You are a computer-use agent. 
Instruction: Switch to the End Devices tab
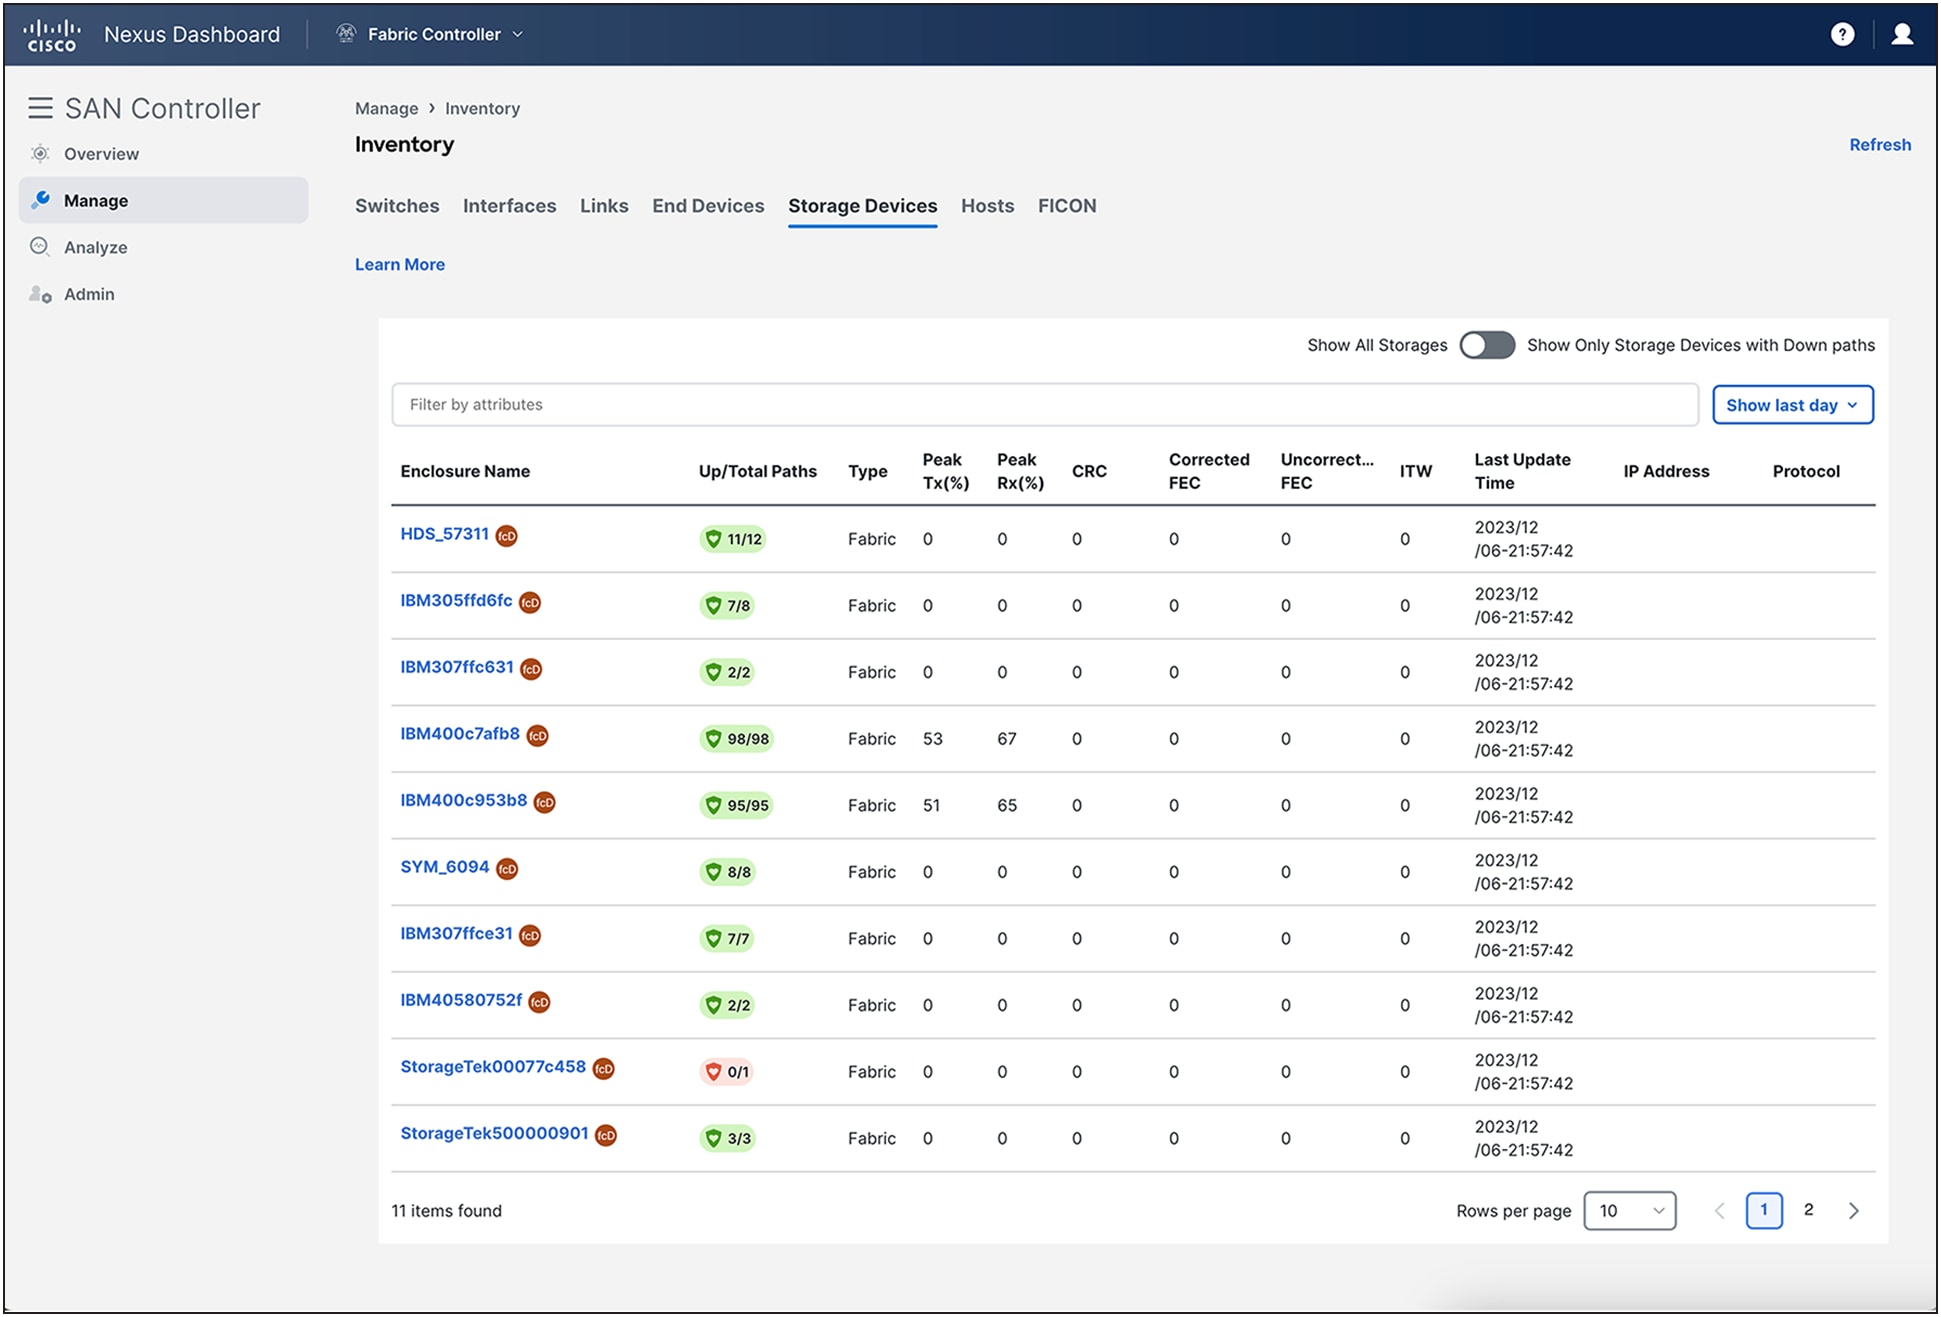[x=708, y=206]
